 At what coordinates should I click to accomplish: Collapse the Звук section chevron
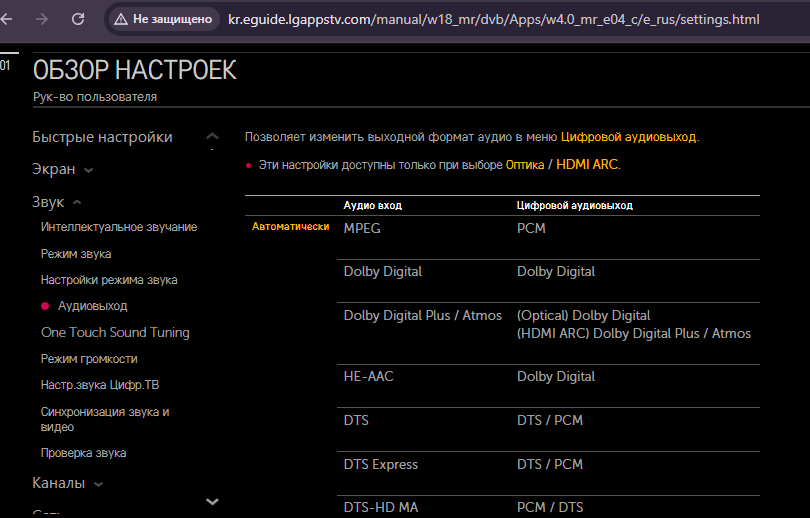[76, 203]
